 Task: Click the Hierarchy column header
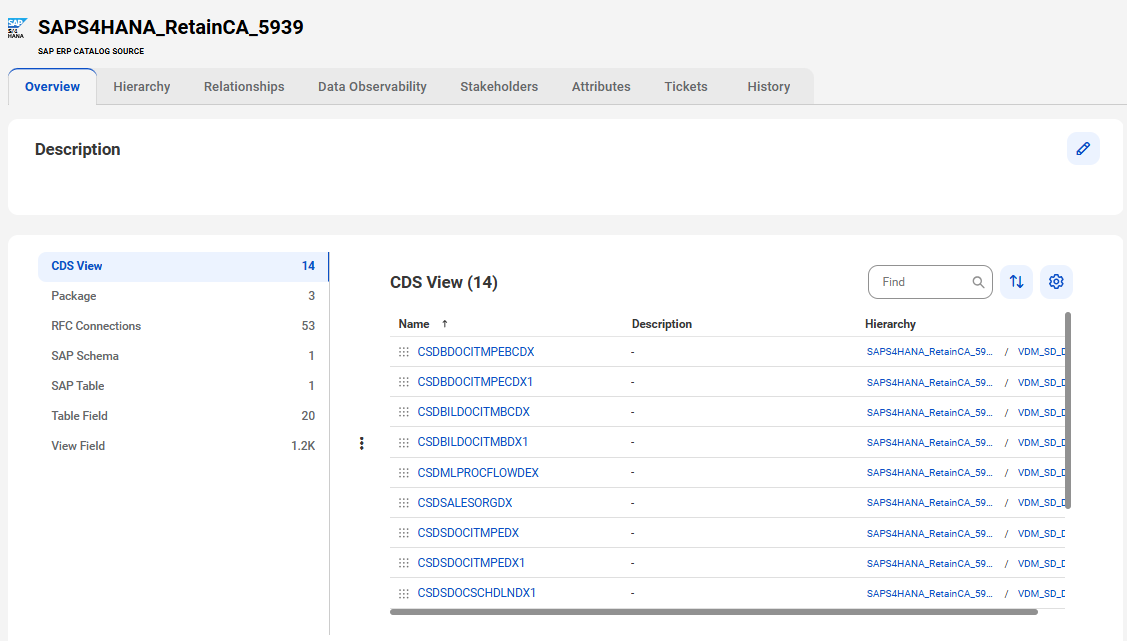(890, 324)
